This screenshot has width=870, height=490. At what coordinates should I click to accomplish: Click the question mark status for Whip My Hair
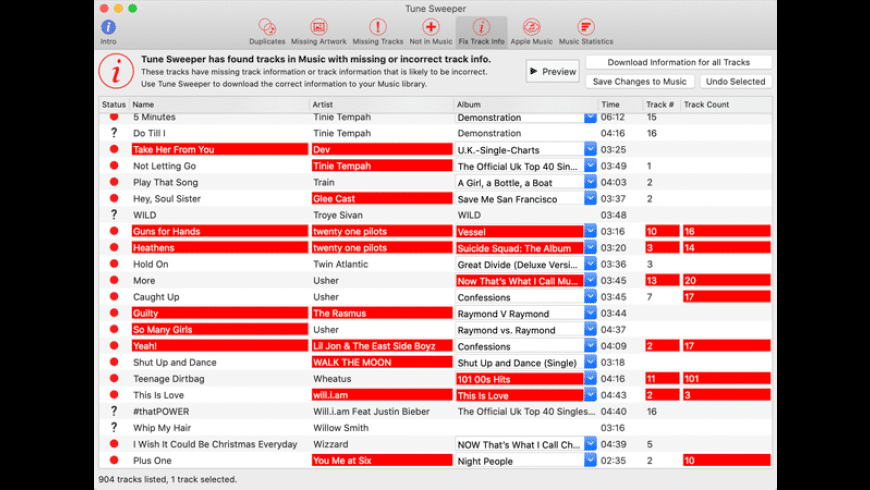click(x=114, y=427)
